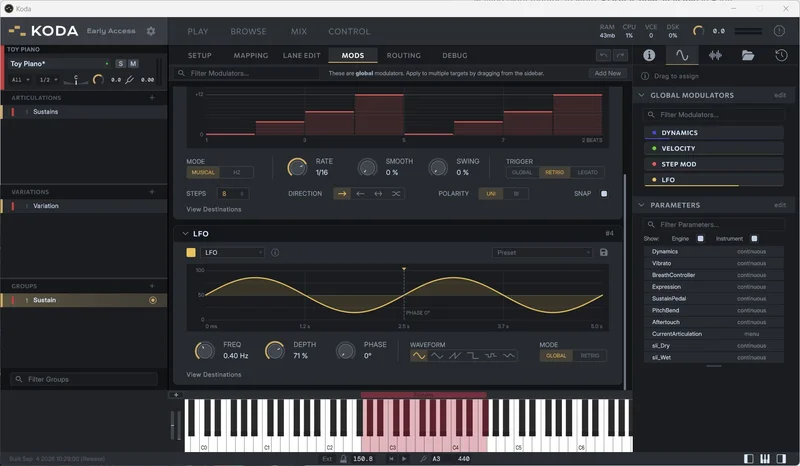Open the info sidebar tab

click(649, 55)
